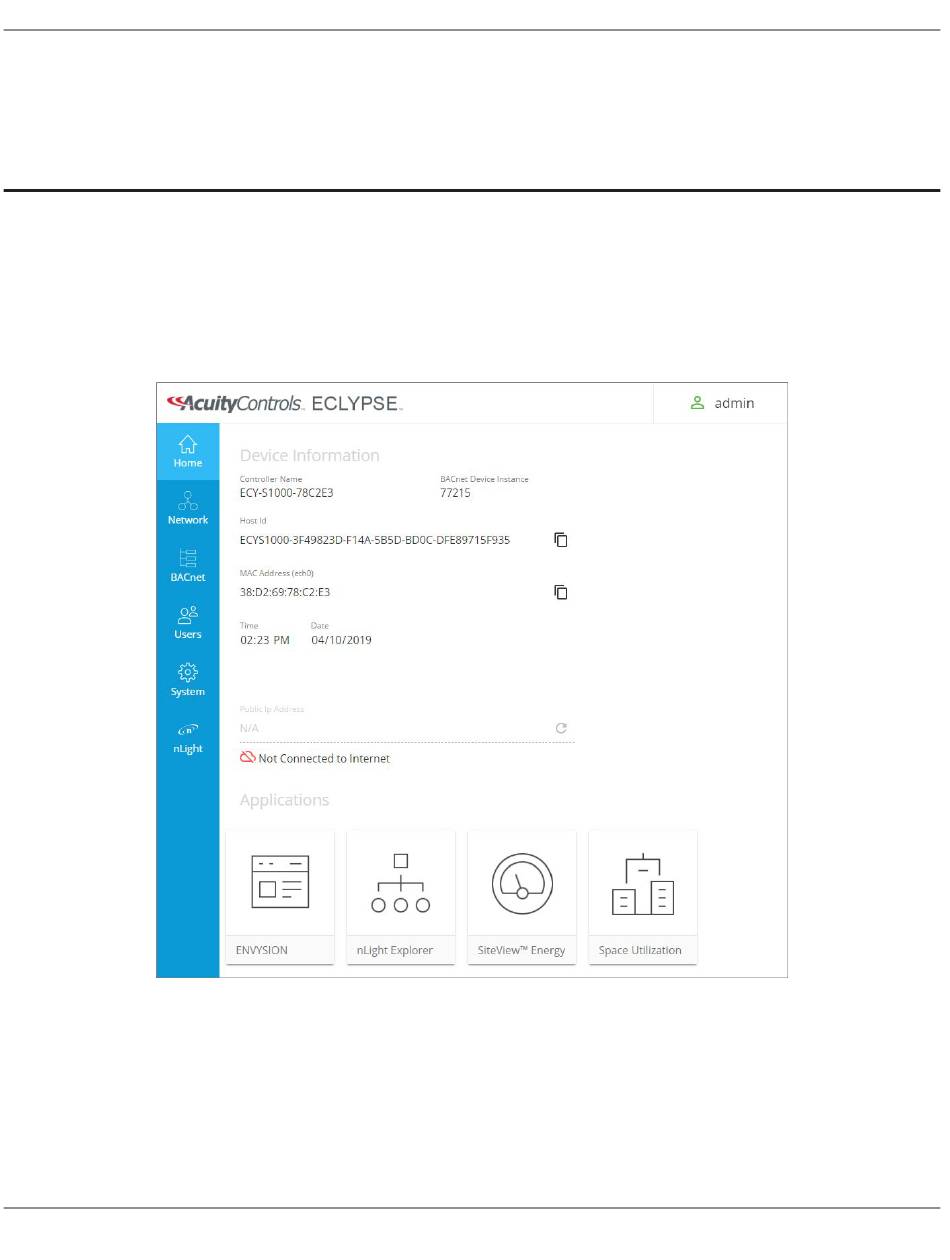Viewport: 950px width, 1260px height.
Task: Copy the Host Id to clipboard
Action: click(561, 540)
